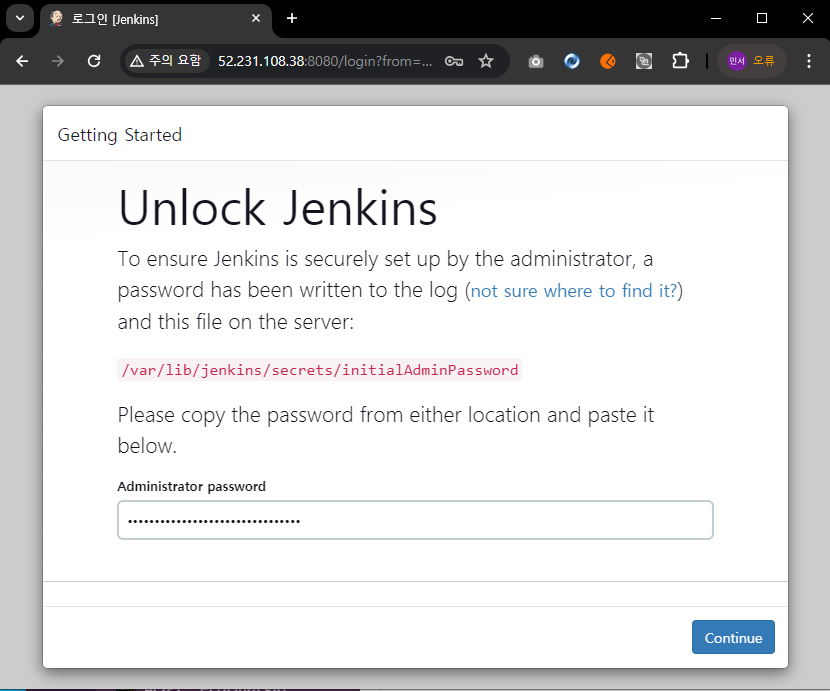Reload the Jenkins login page
The width and height of the screenshot is (830, 691).
pos(94,61)
